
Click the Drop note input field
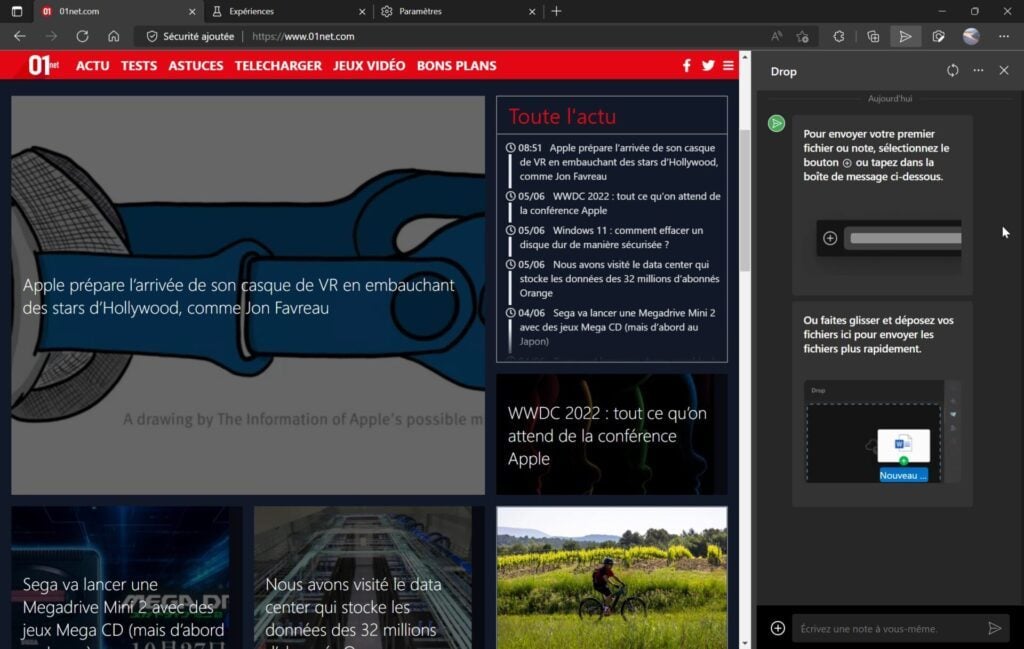[888, 628]
